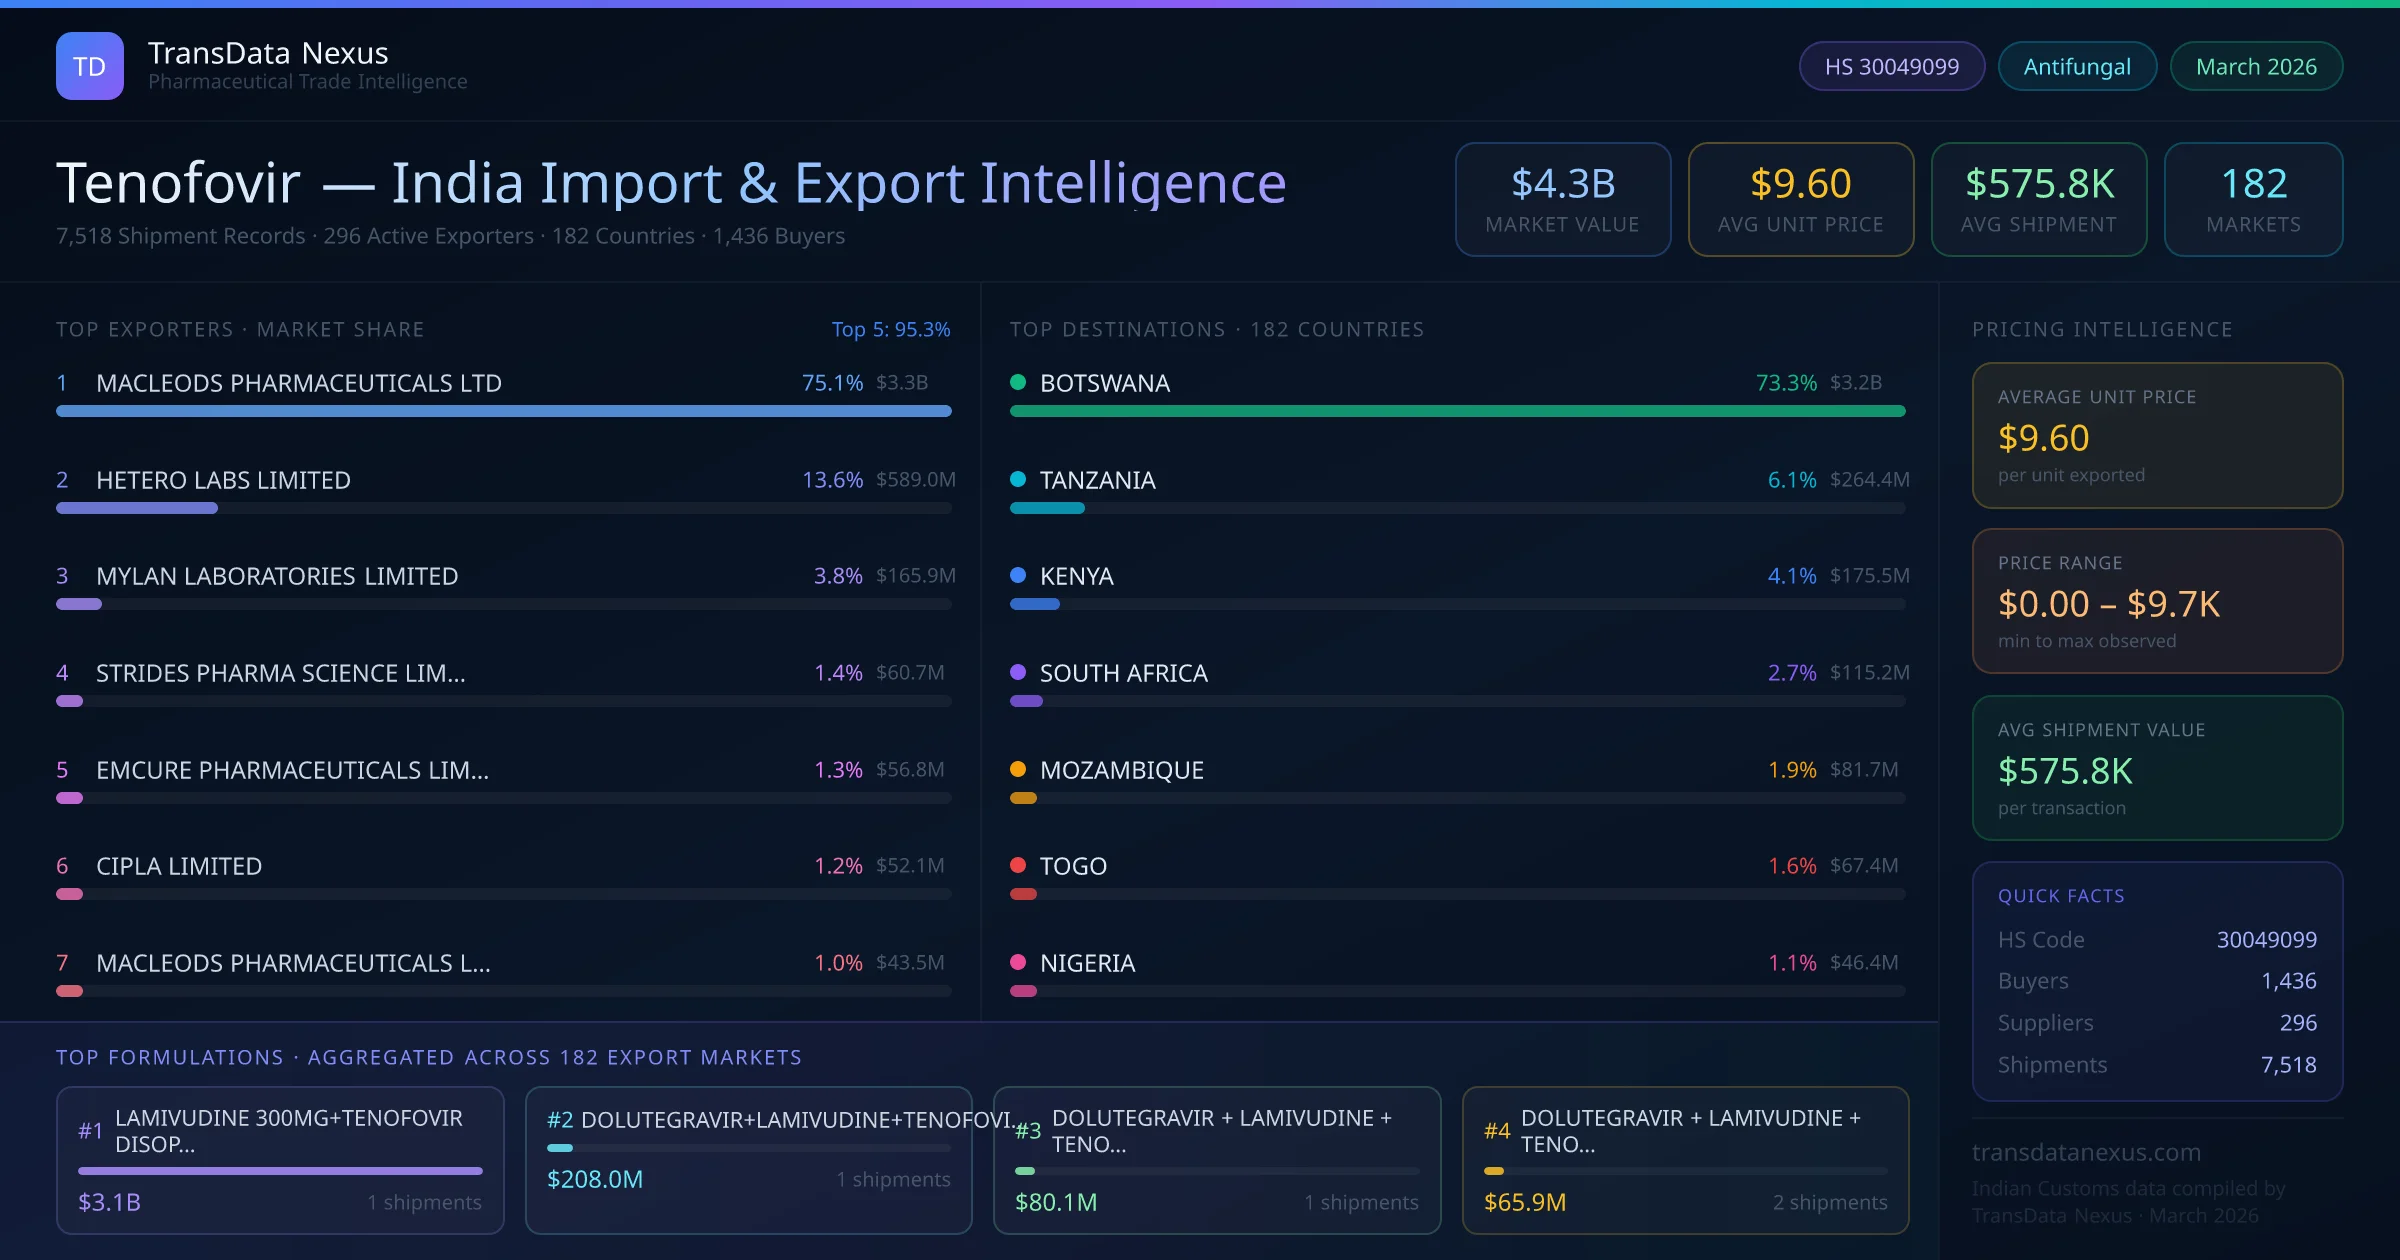
Task: Click Kenya's blue dot marker
Action: [1018, 575]
